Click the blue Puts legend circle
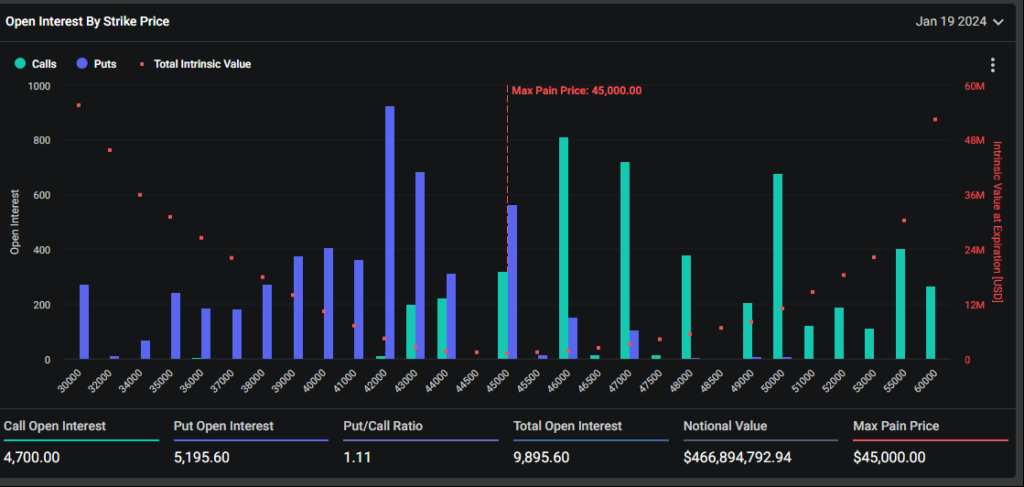This screenshot has height=487, width=1024. pyautogui.click(x=80, y=64)
